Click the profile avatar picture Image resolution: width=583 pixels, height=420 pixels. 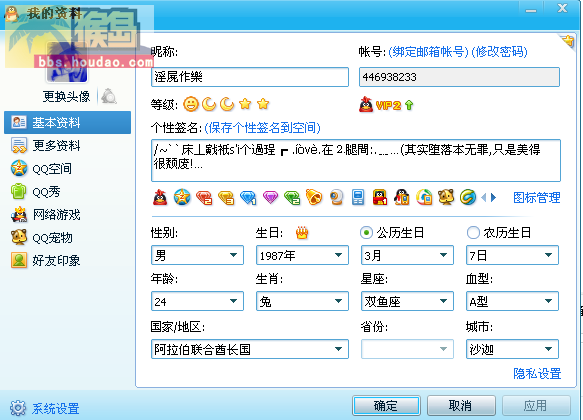pos(67,62)
